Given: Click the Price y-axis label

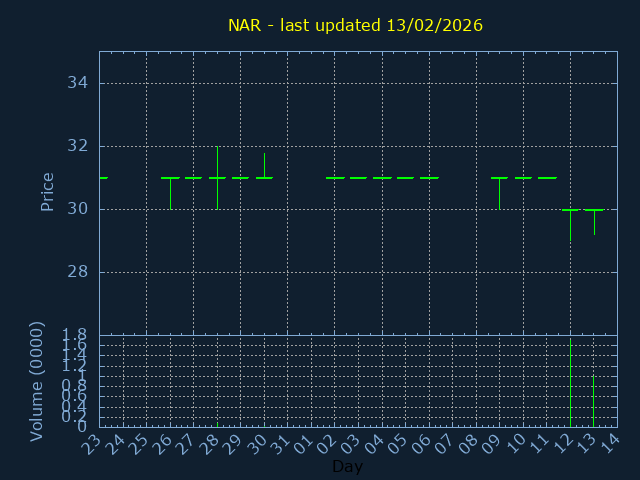Looking at the screenshot, I should click(x=47, y=191).
